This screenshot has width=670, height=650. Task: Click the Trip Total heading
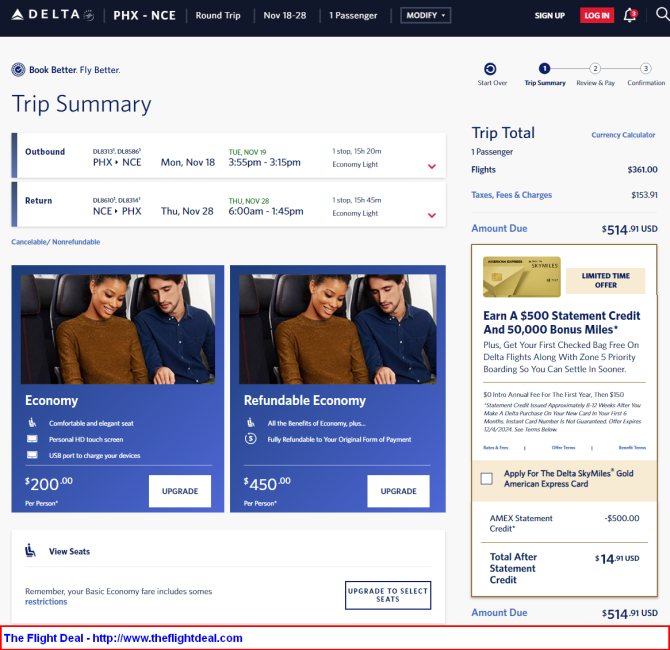(x=503, y=133)
